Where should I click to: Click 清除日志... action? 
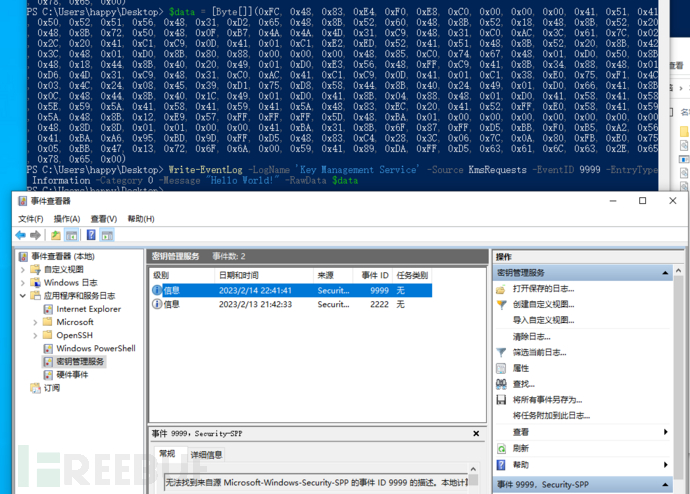click(532, 337)
